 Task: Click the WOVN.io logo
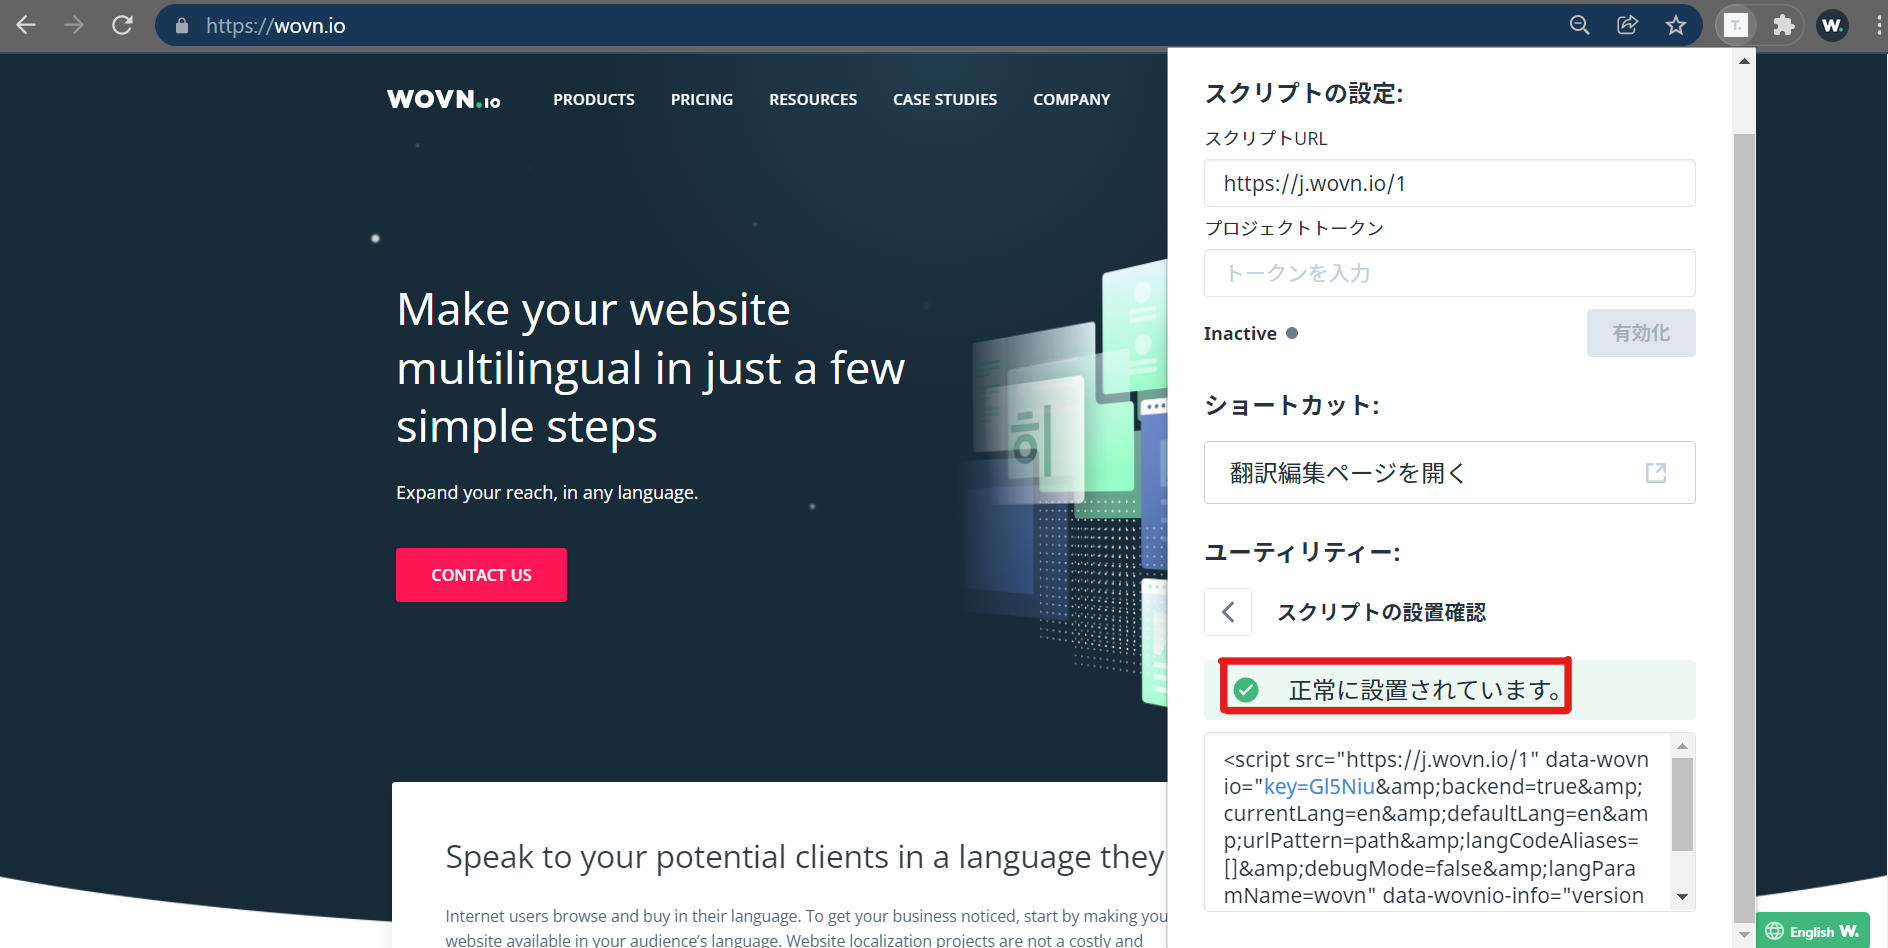click(444, 99)
